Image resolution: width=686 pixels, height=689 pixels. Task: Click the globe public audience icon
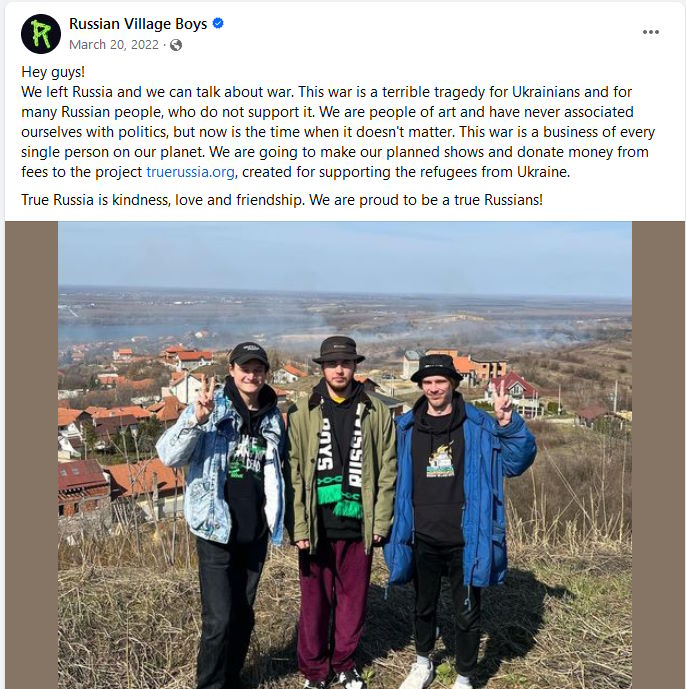tap(176, 45)
